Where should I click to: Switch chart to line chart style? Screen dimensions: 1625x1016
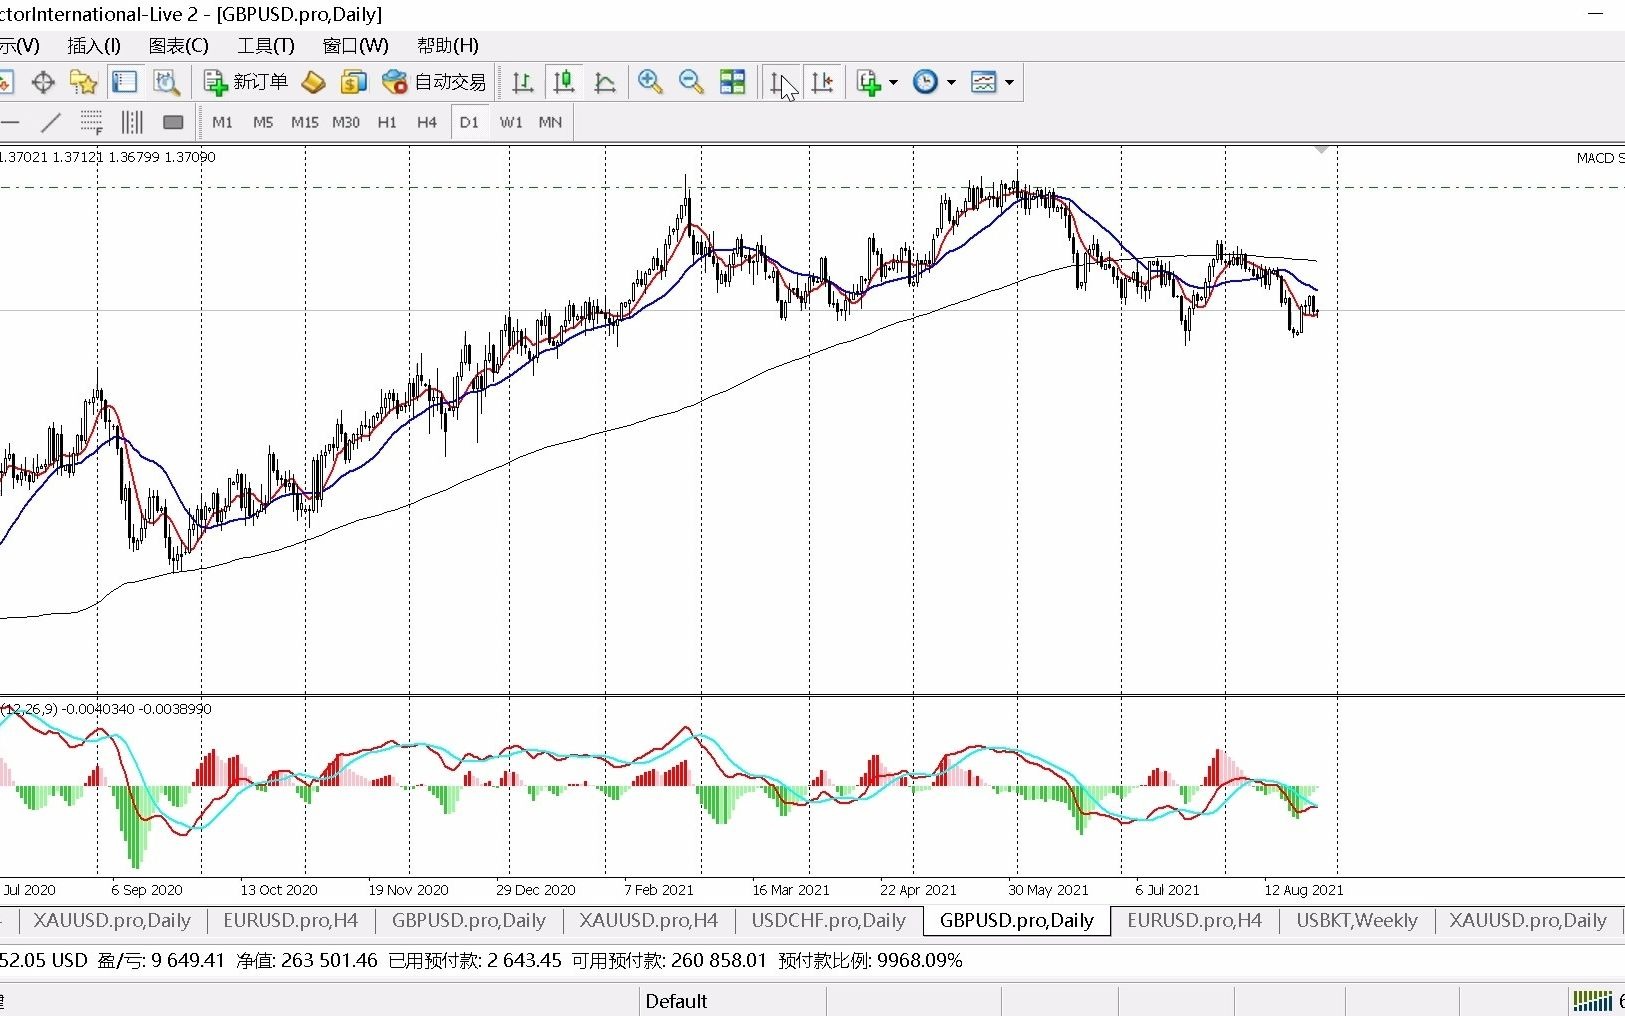point(605,82)
